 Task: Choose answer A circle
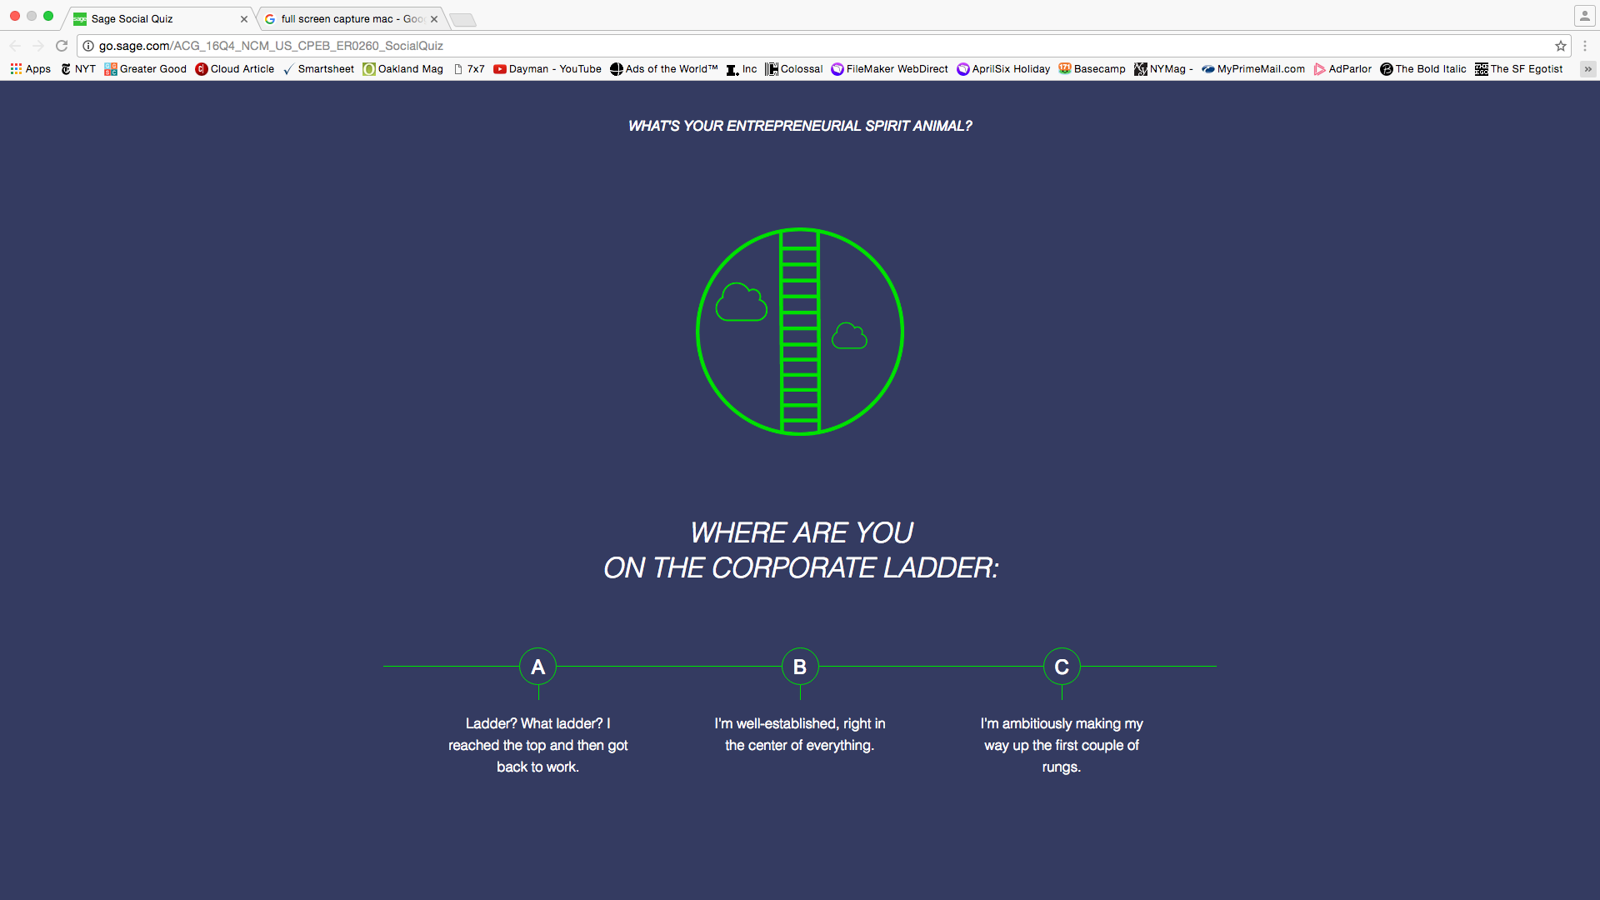click(538, 666)
